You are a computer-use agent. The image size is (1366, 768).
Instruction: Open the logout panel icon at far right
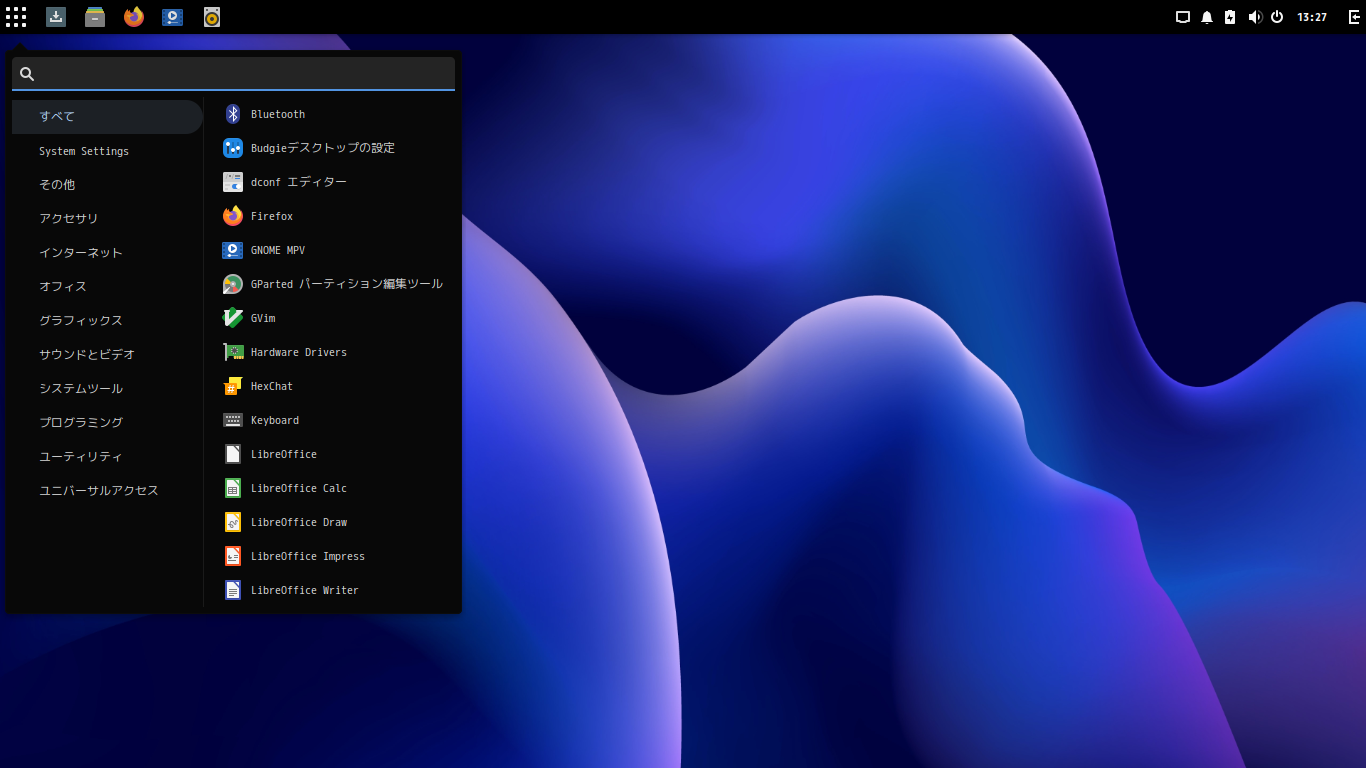point(1354,17)
